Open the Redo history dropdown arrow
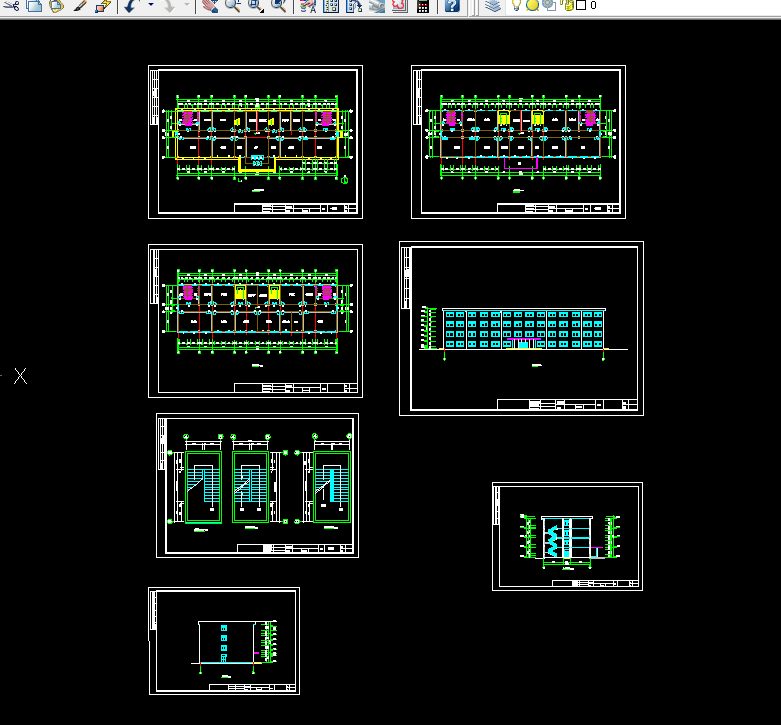 (187, 5)
